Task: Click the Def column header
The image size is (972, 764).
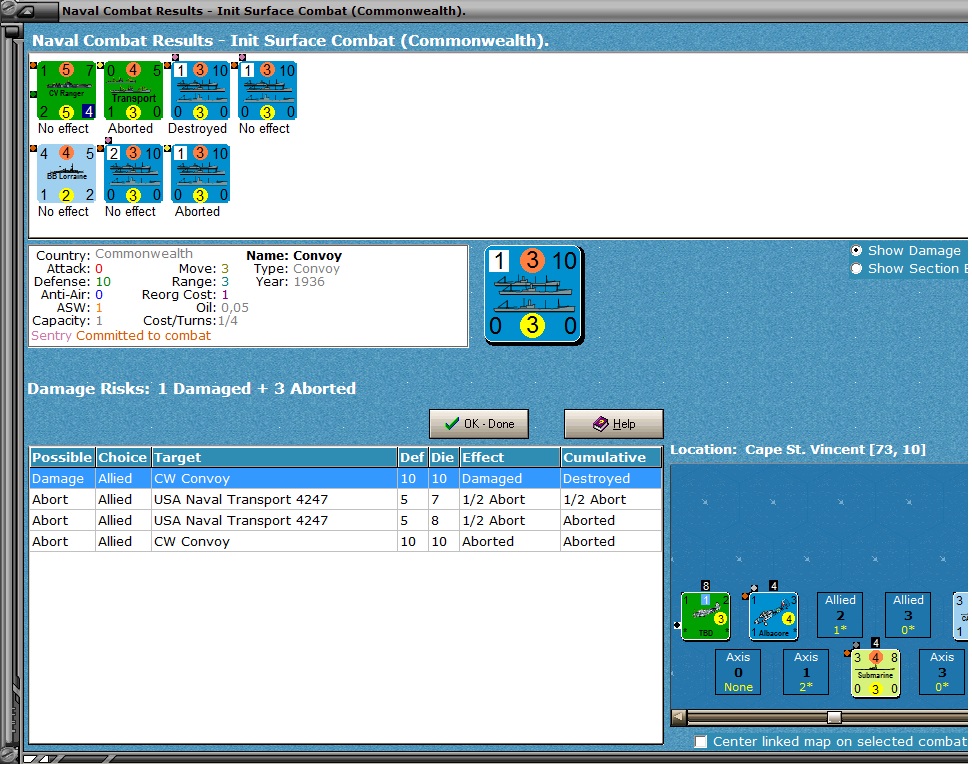Action: pos(412,458)
